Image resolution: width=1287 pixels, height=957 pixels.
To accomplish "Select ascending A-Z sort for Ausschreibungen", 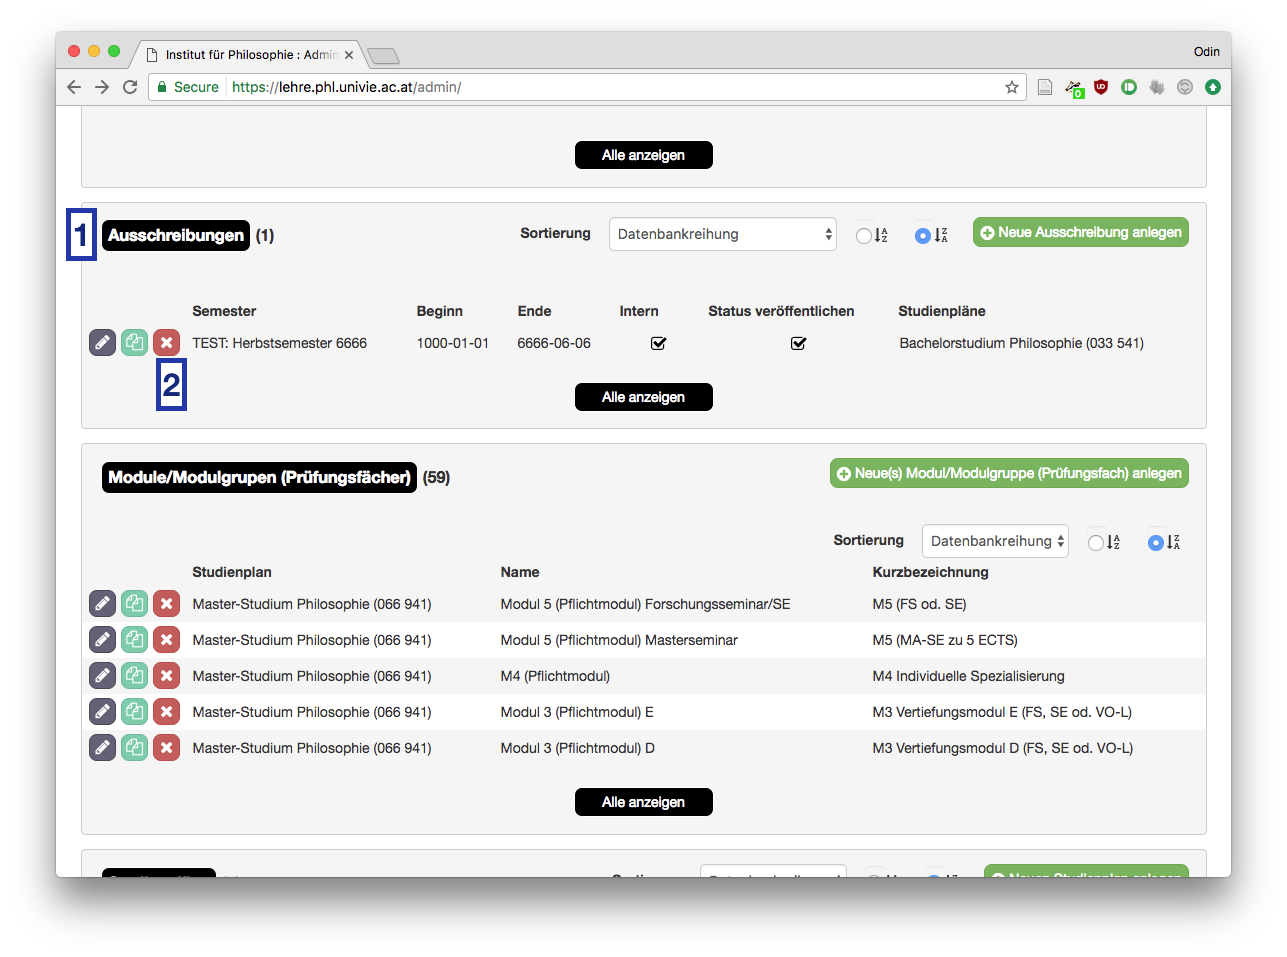I will tap(864, 236).
